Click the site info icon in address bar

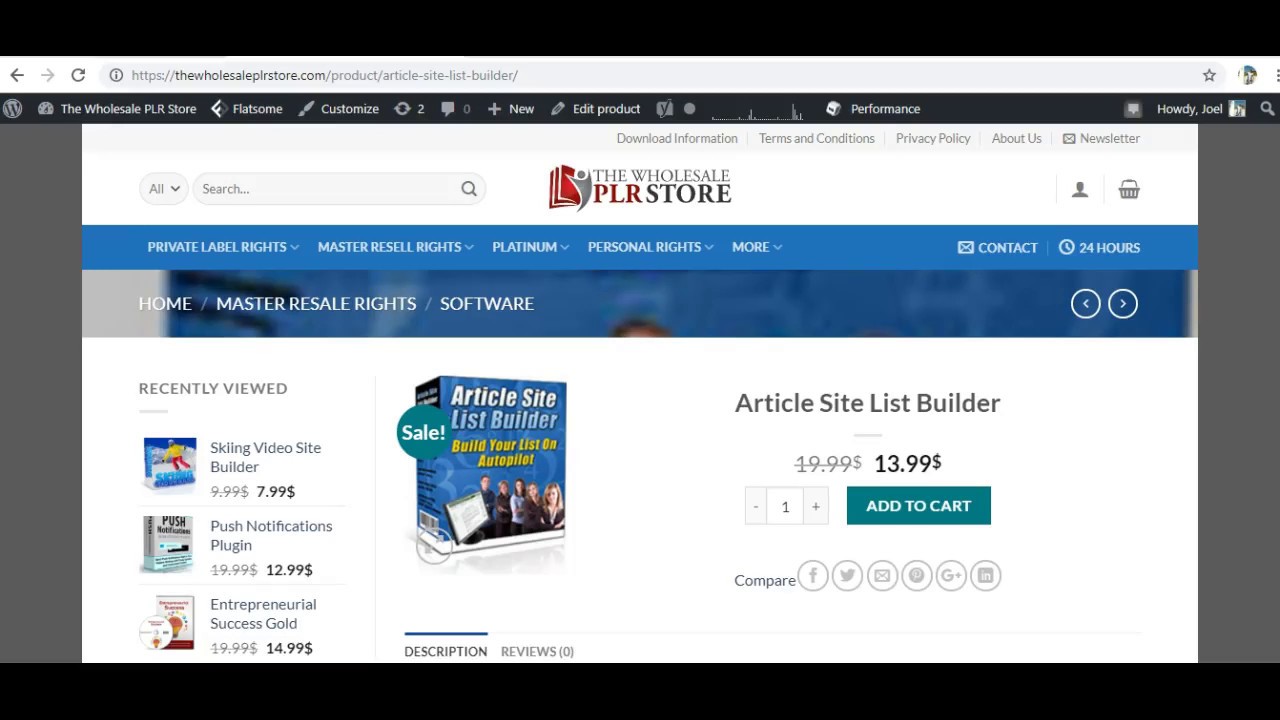click(116, 75)
